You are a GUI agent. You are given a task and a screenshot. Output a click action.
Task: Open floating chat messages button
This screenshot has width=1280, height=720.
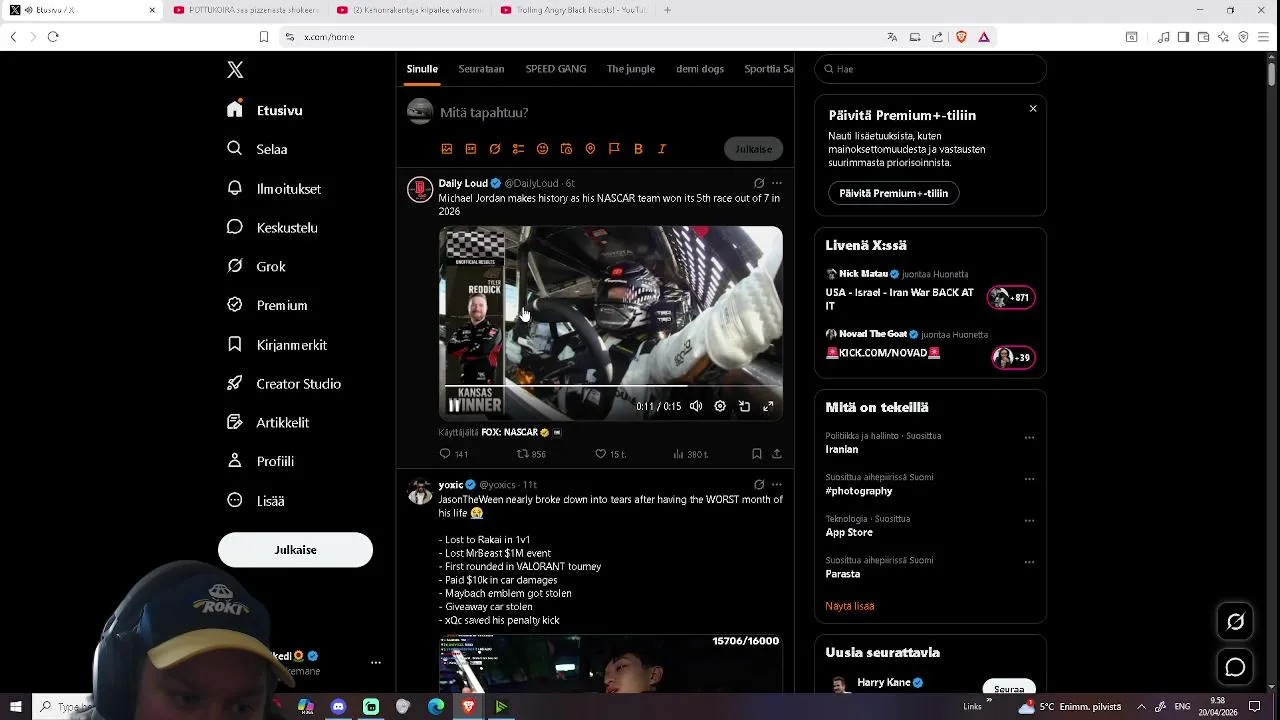[1236, 667]
